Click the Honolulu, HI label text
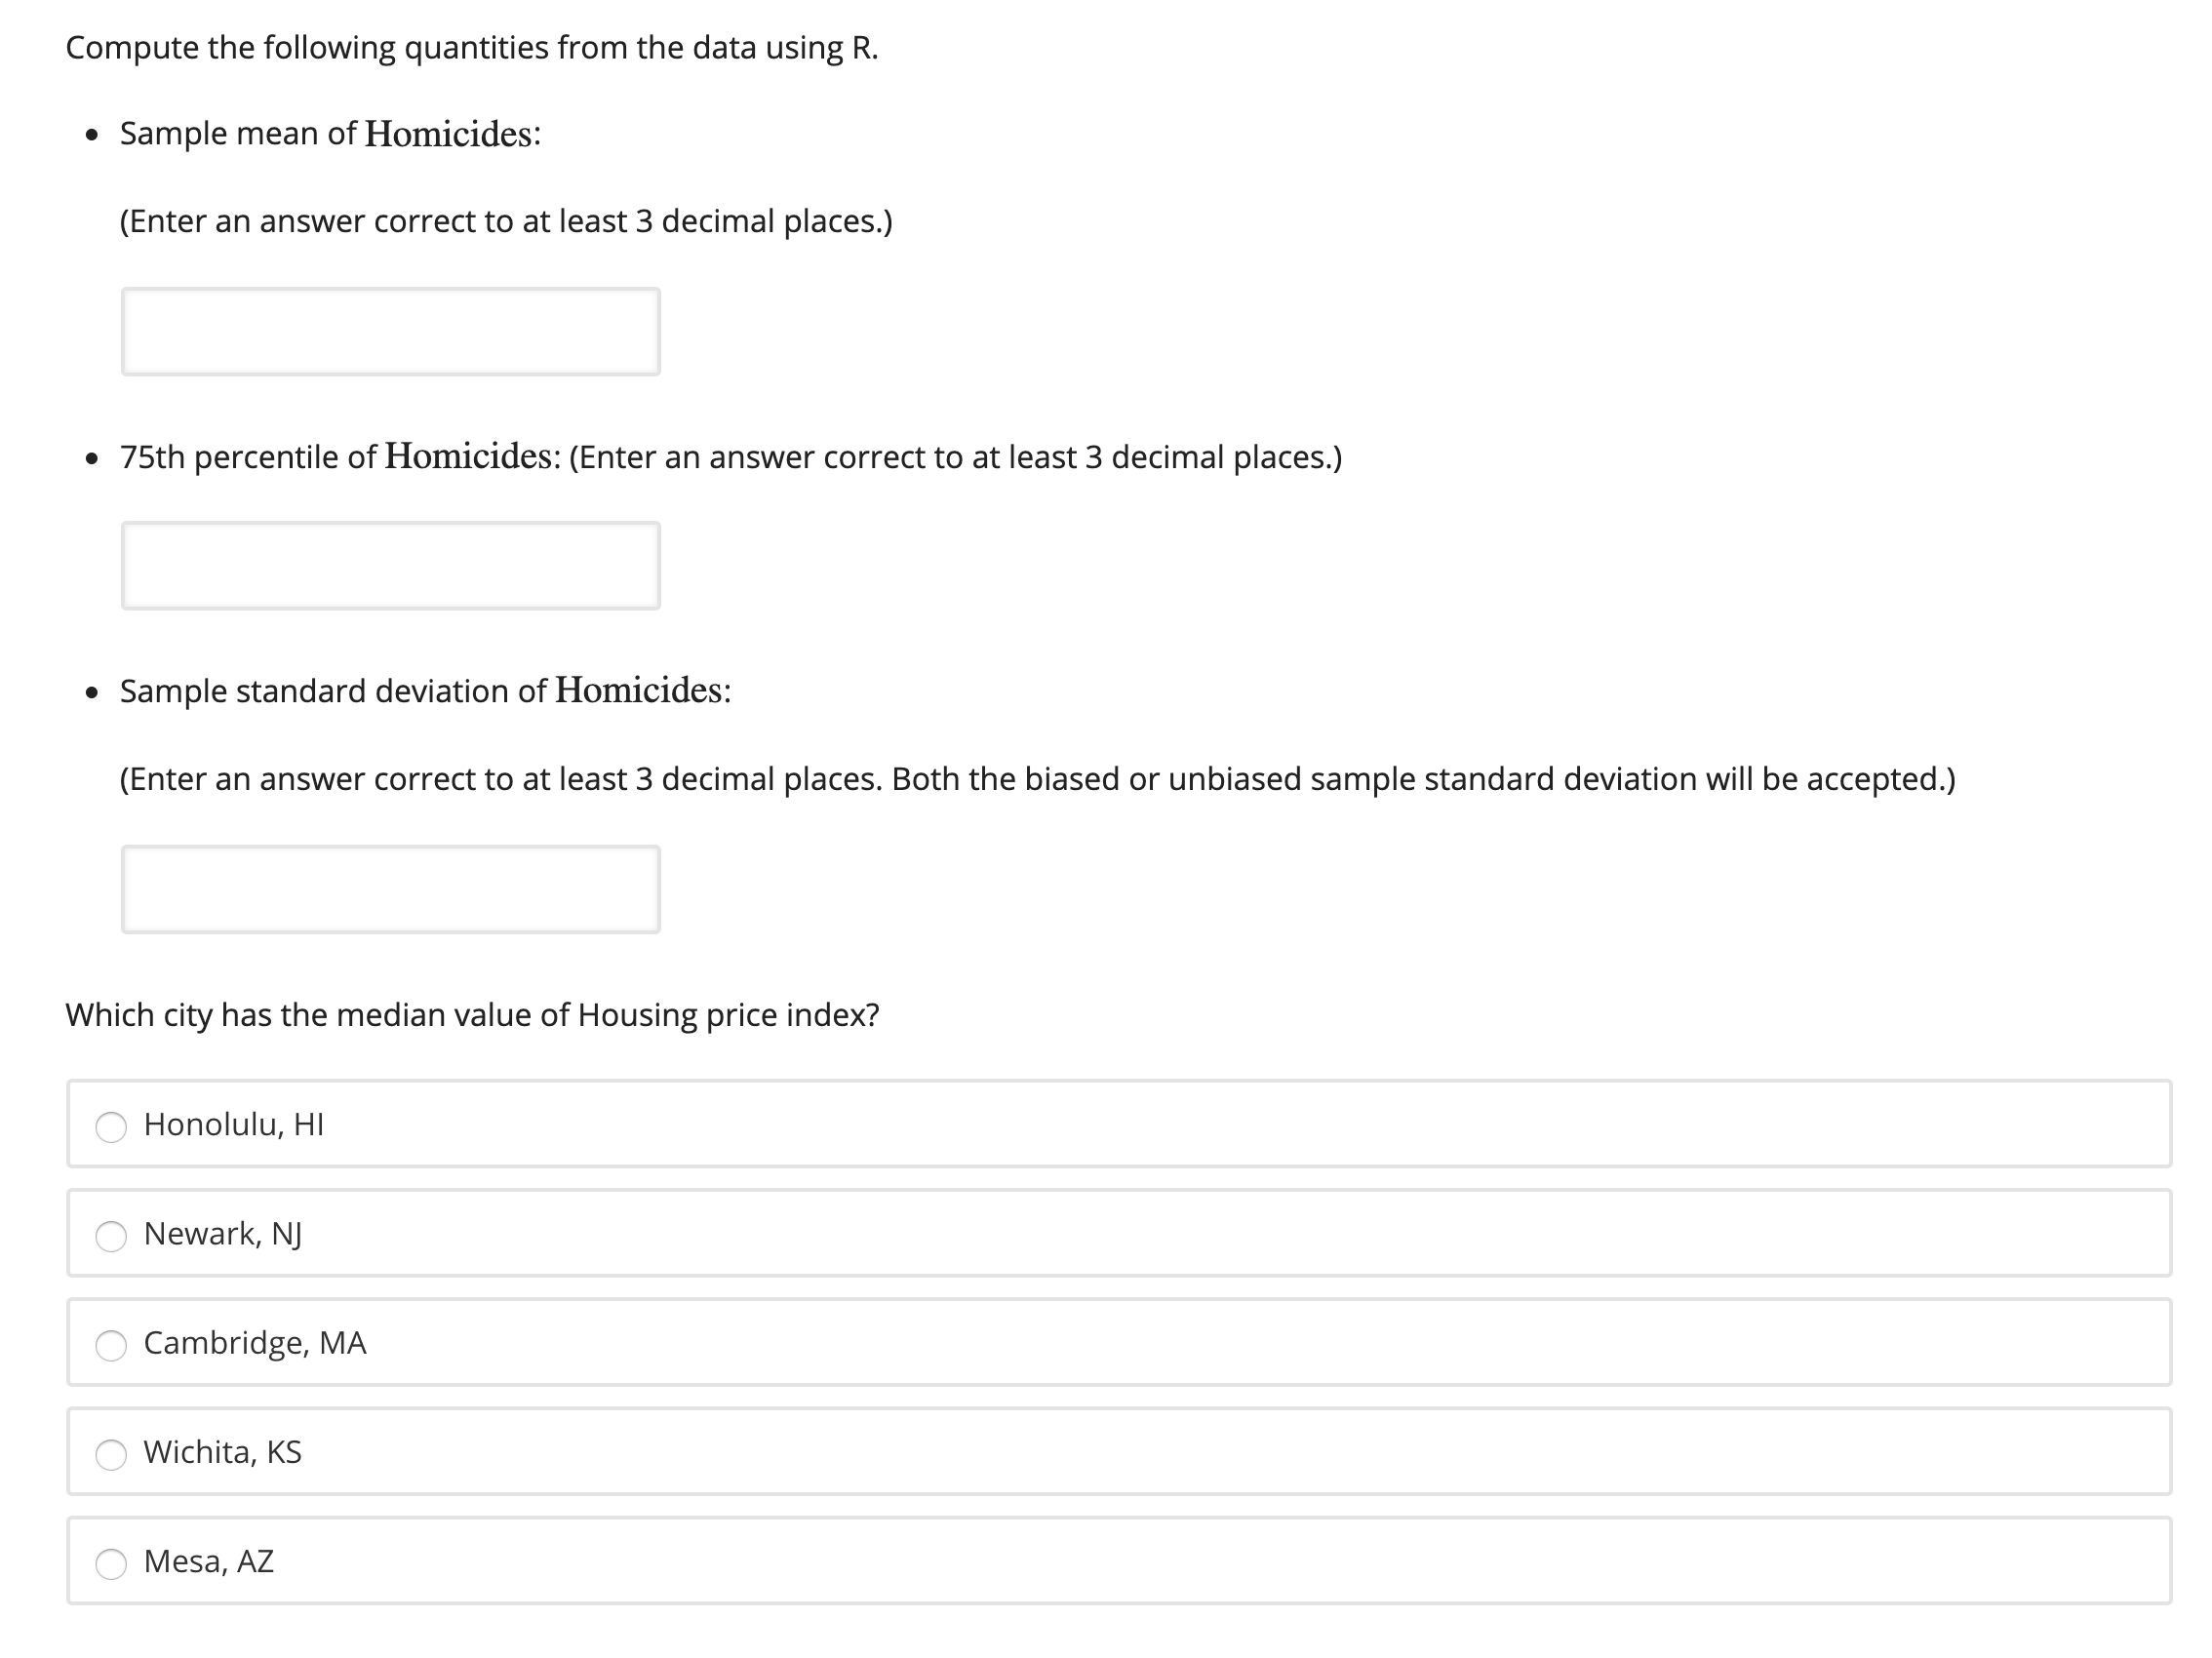 click(x=234, y=1126)
